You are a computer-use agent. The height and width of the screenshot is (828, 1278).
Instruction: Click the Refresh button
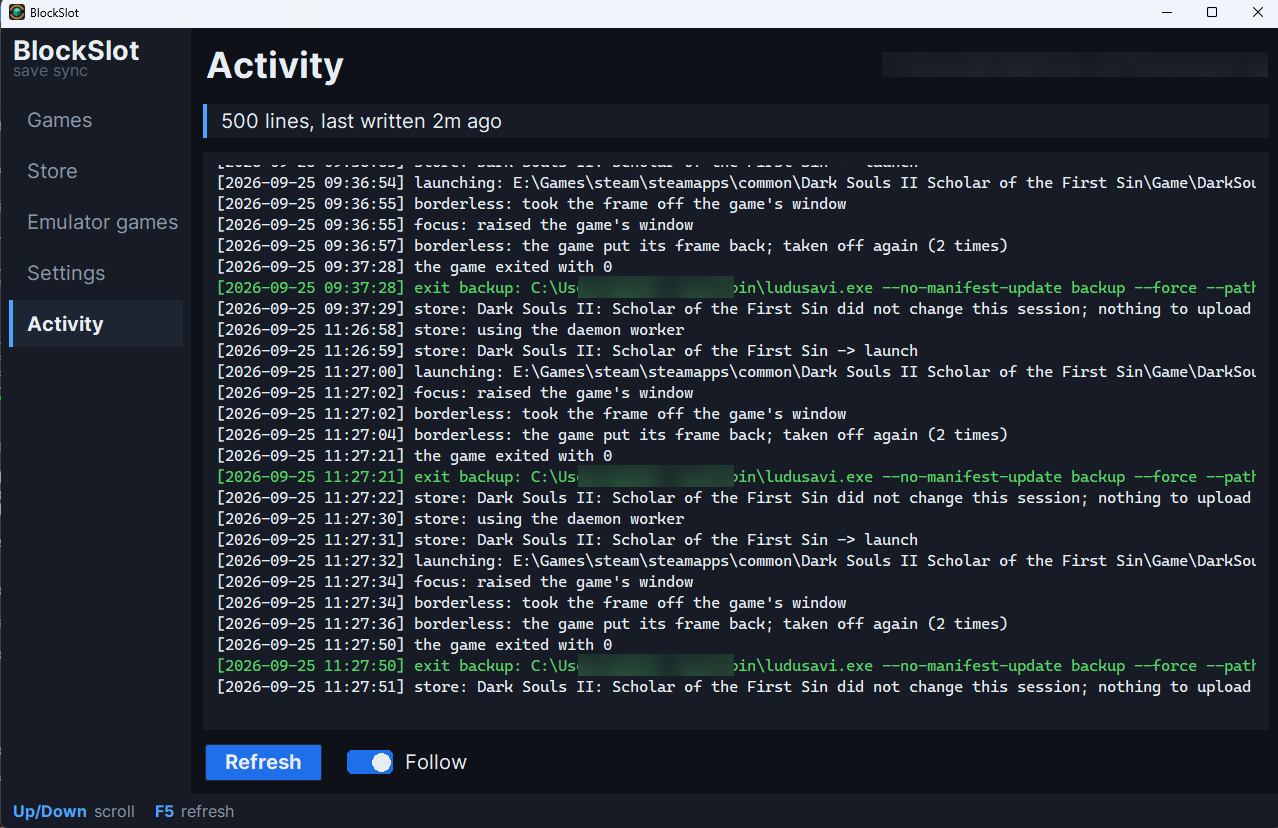pyautogui.click(x=263, y=762)
